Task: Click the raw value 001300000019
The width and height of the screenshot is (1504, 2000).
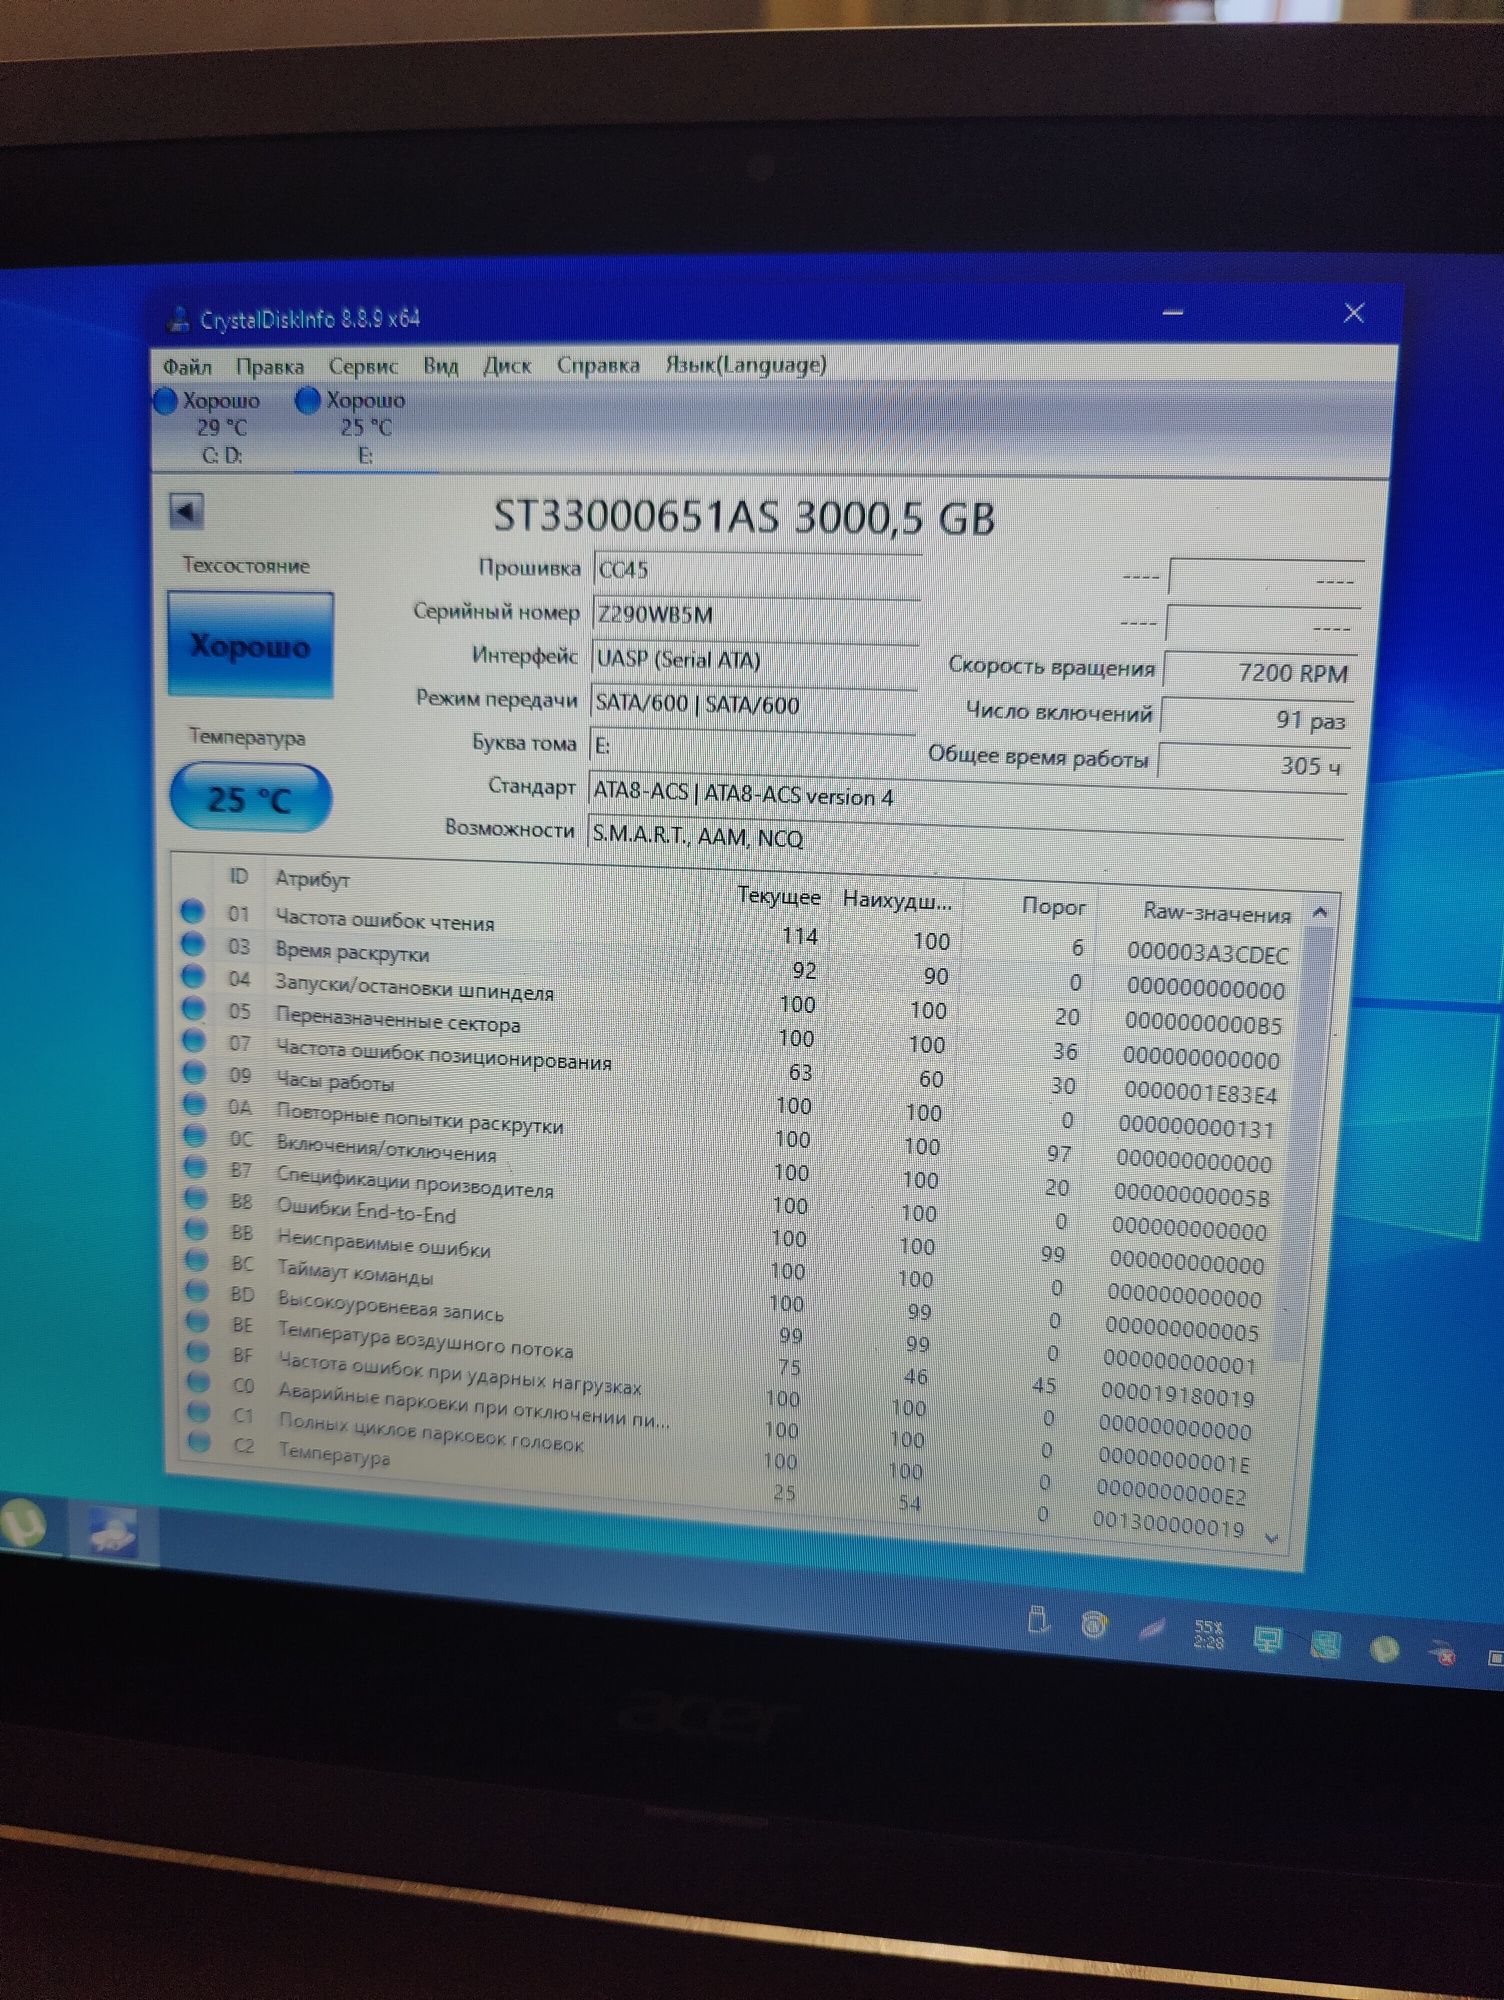Action: coord(1168,1525)
